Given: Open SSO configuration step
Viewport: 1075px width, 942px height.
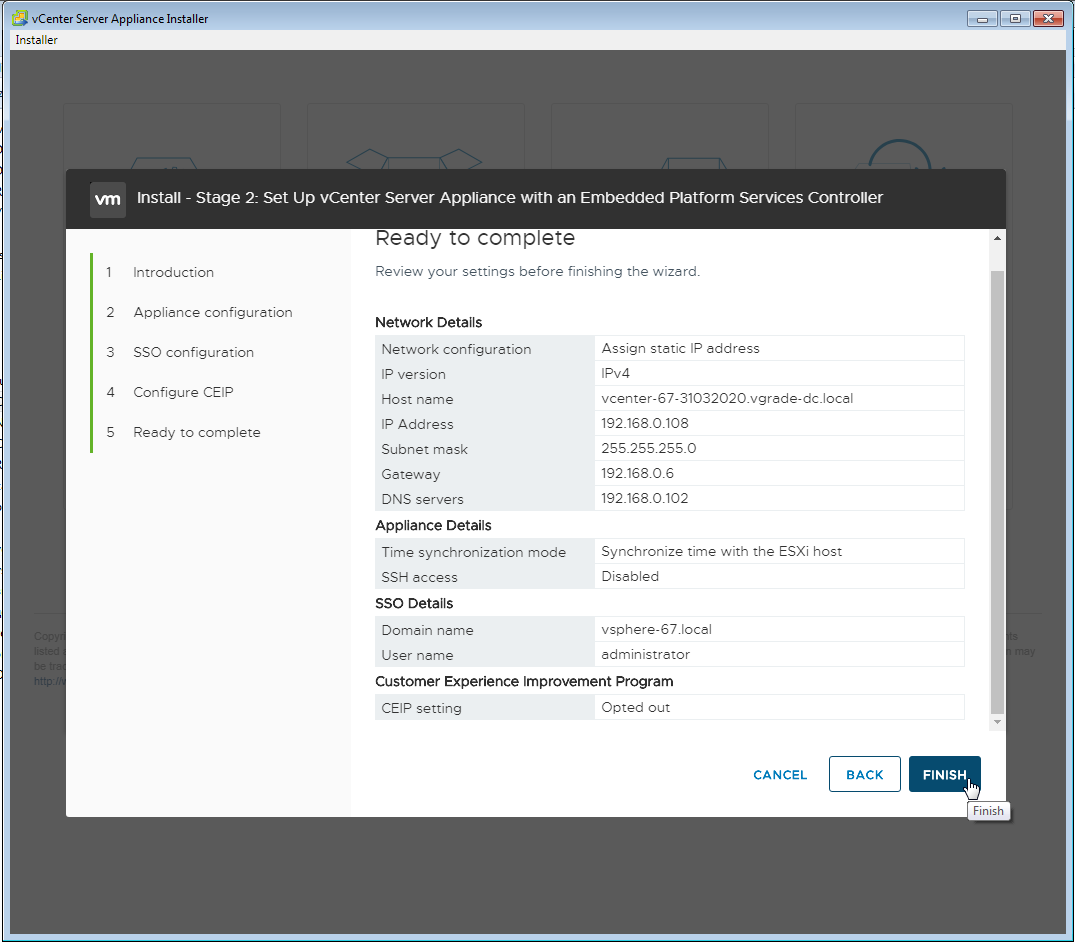Looking at the screenshot, I should point(193,352).
